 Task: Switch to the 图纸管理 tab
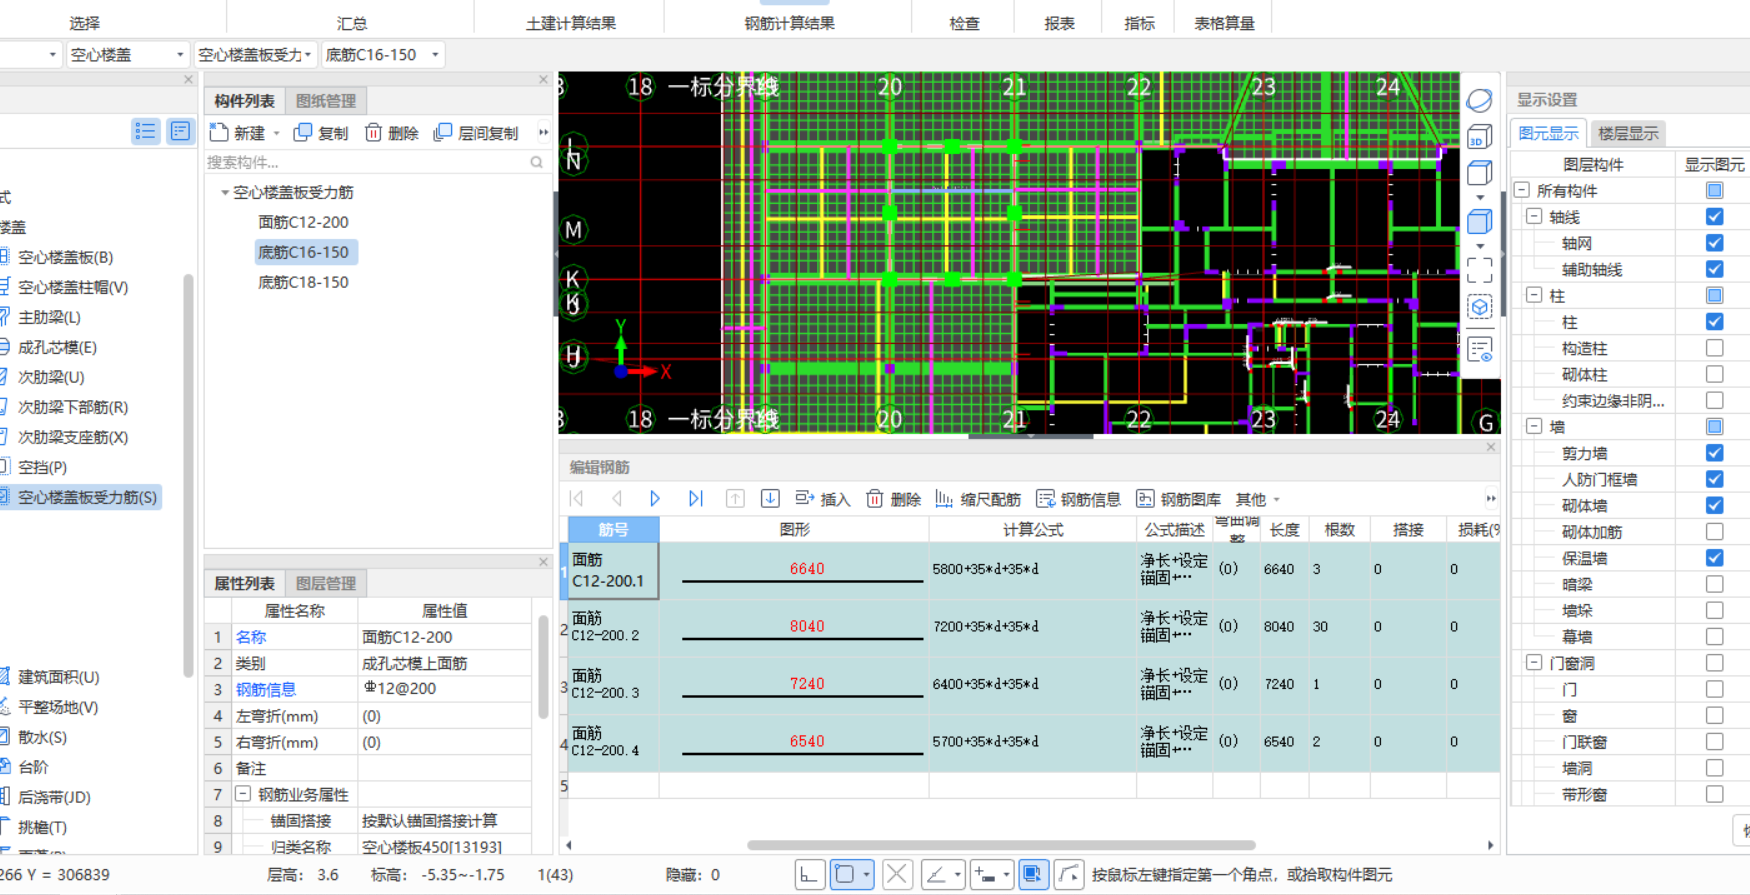pos(326,101)
